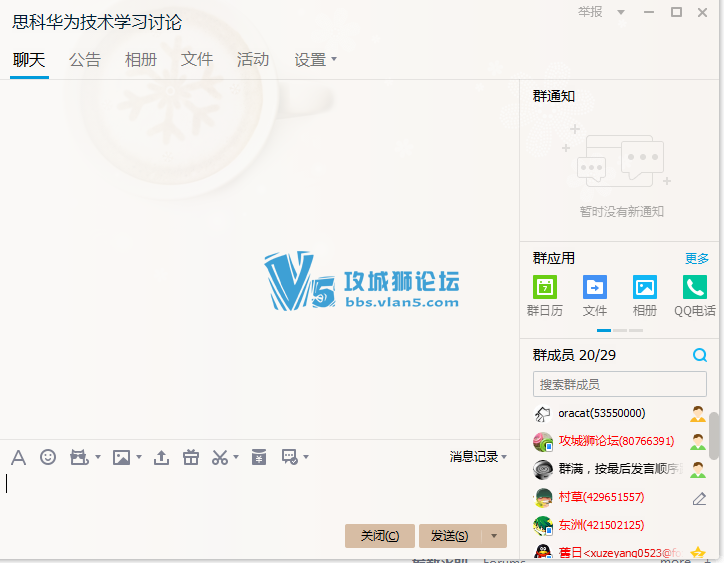Click group title 思科华为技术学习讨论
This screenshot has height=563, width=724.
coord(97,22)
